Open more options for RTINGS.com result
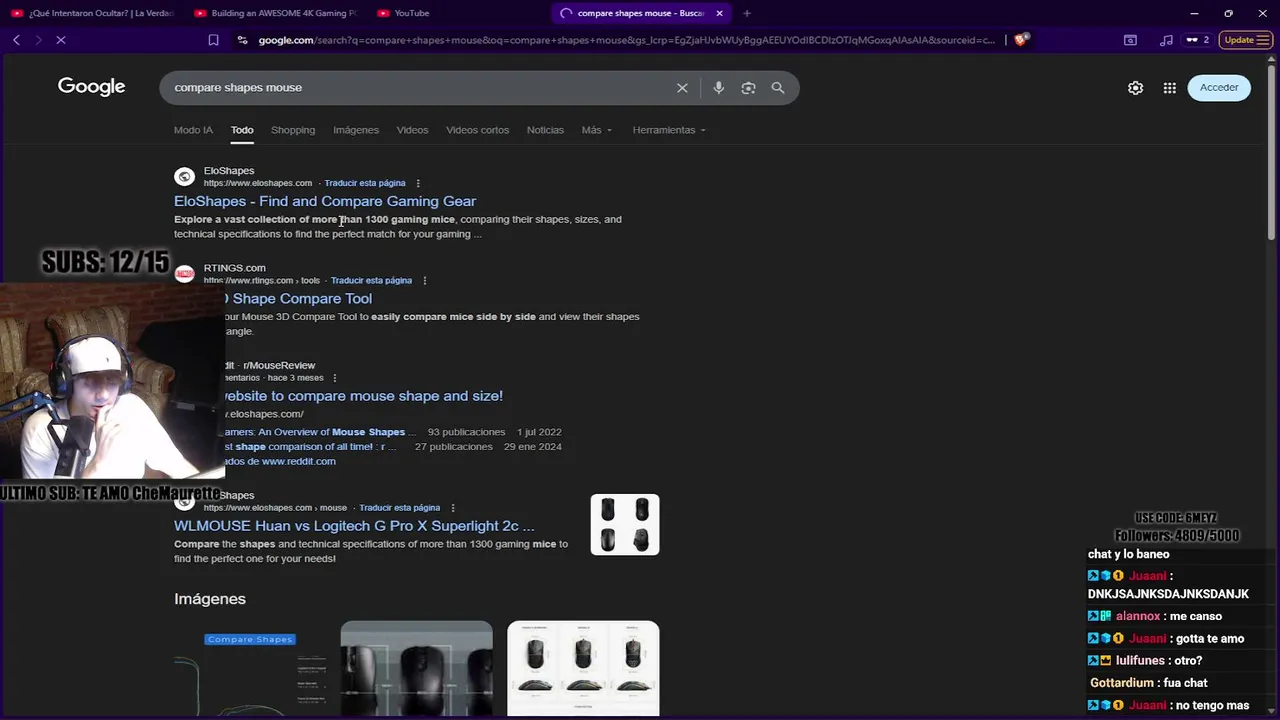The width and height of the screenshot is (1280, 720). tap(425, 280)
